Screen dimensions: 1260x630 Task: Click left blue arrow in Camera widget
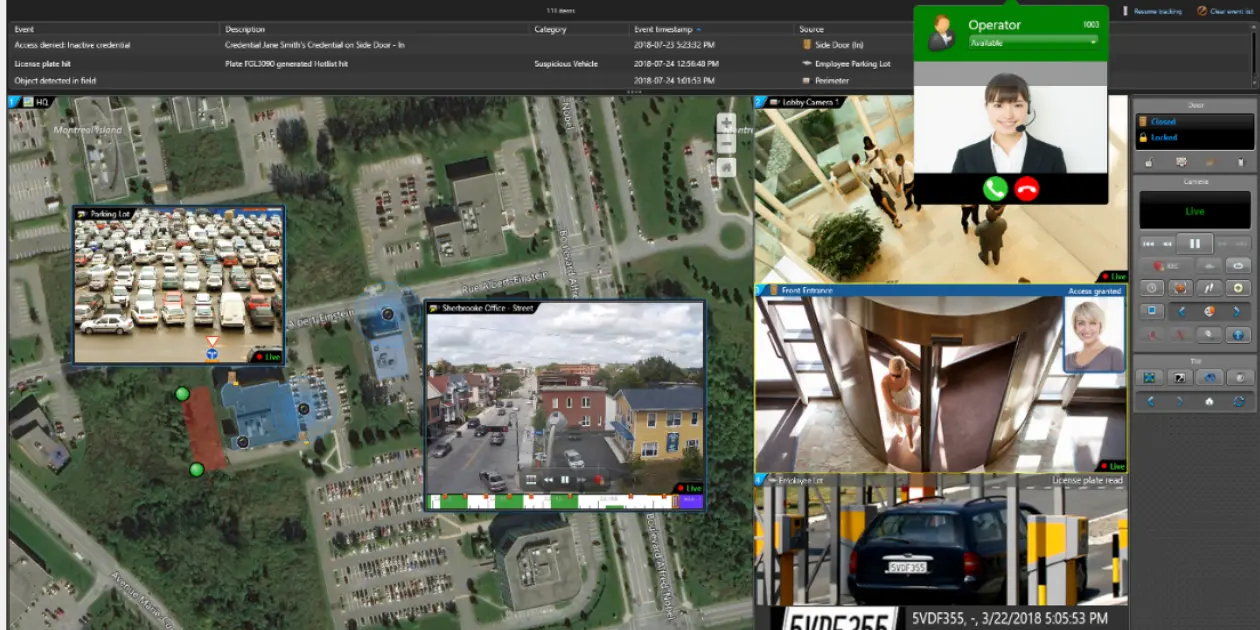(x=1181, y=311)
